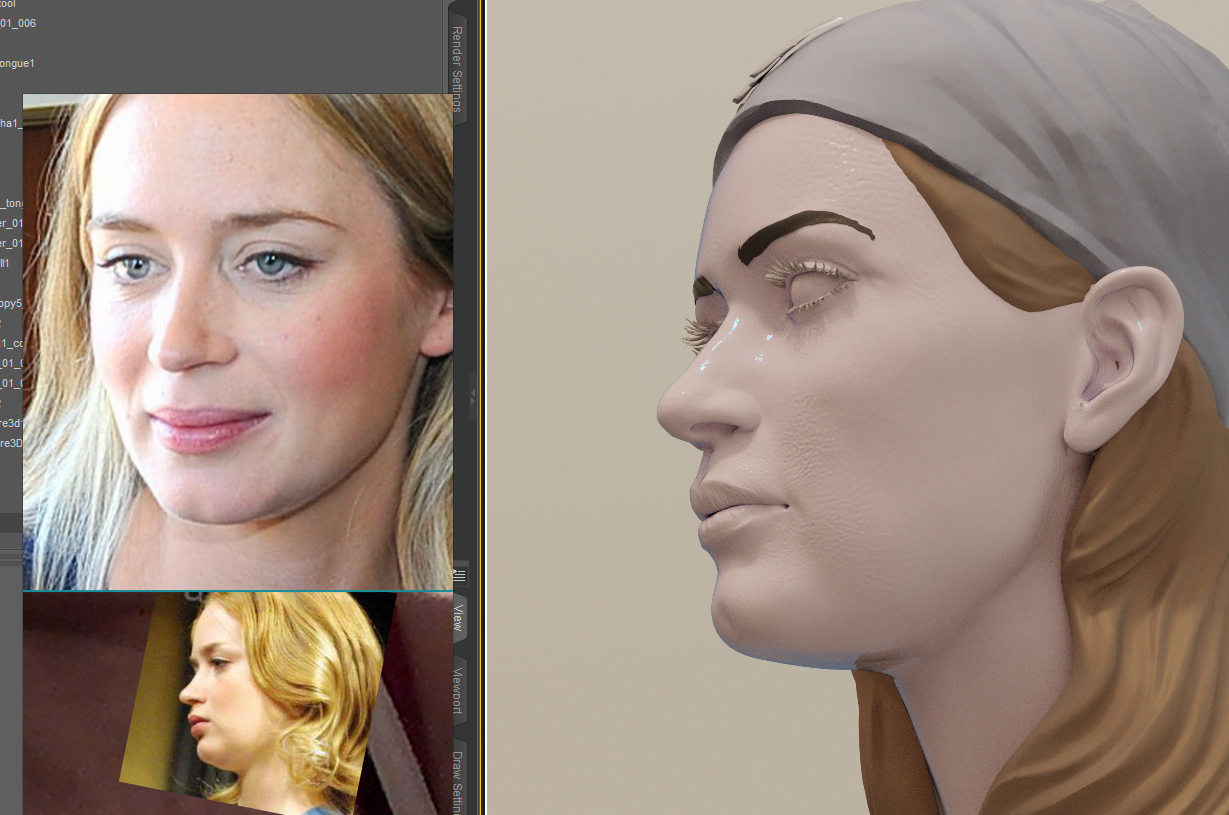Screen dimensions: 1229x815
Task: Select the 'tool' entry at the top of the list
Action: pos(7,4)
